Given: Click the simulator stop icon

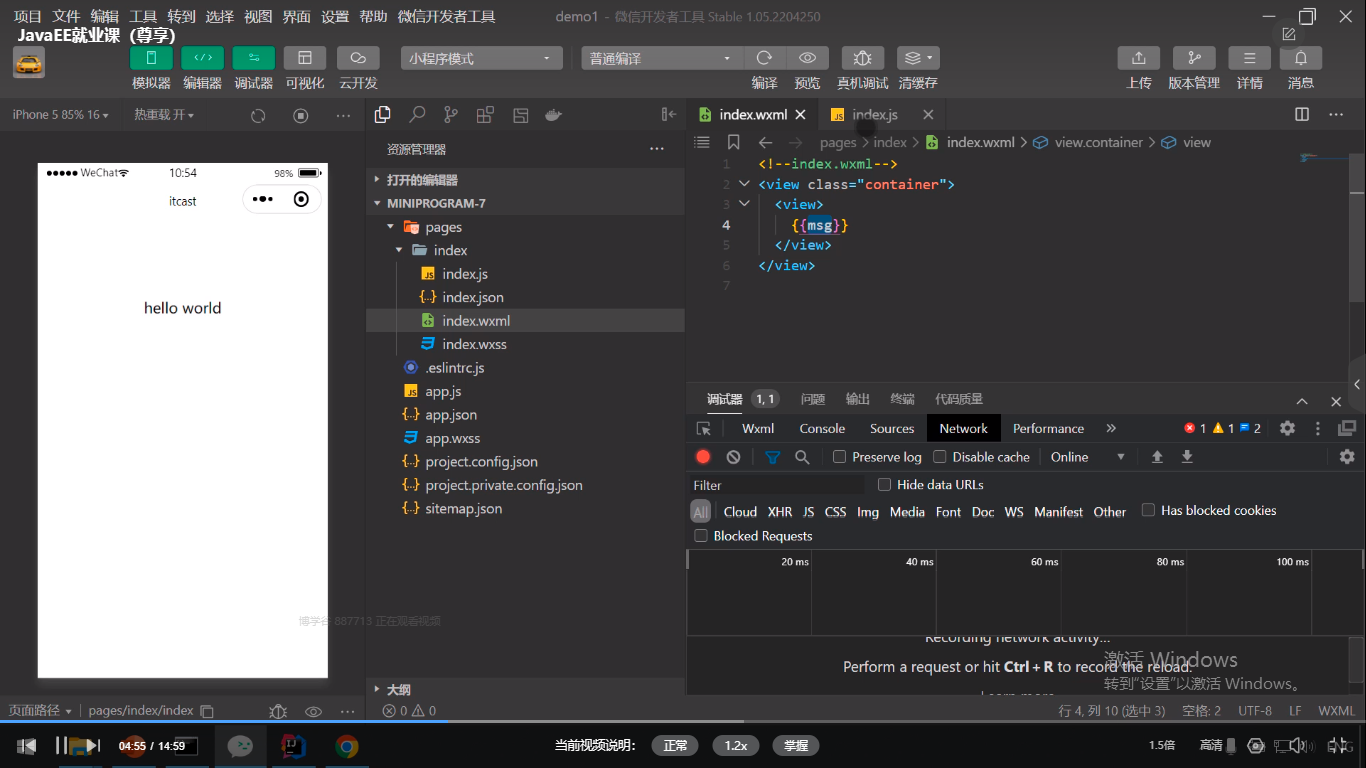Looking at the screenshot, I should pyautogui.click(x=301, y=115).
